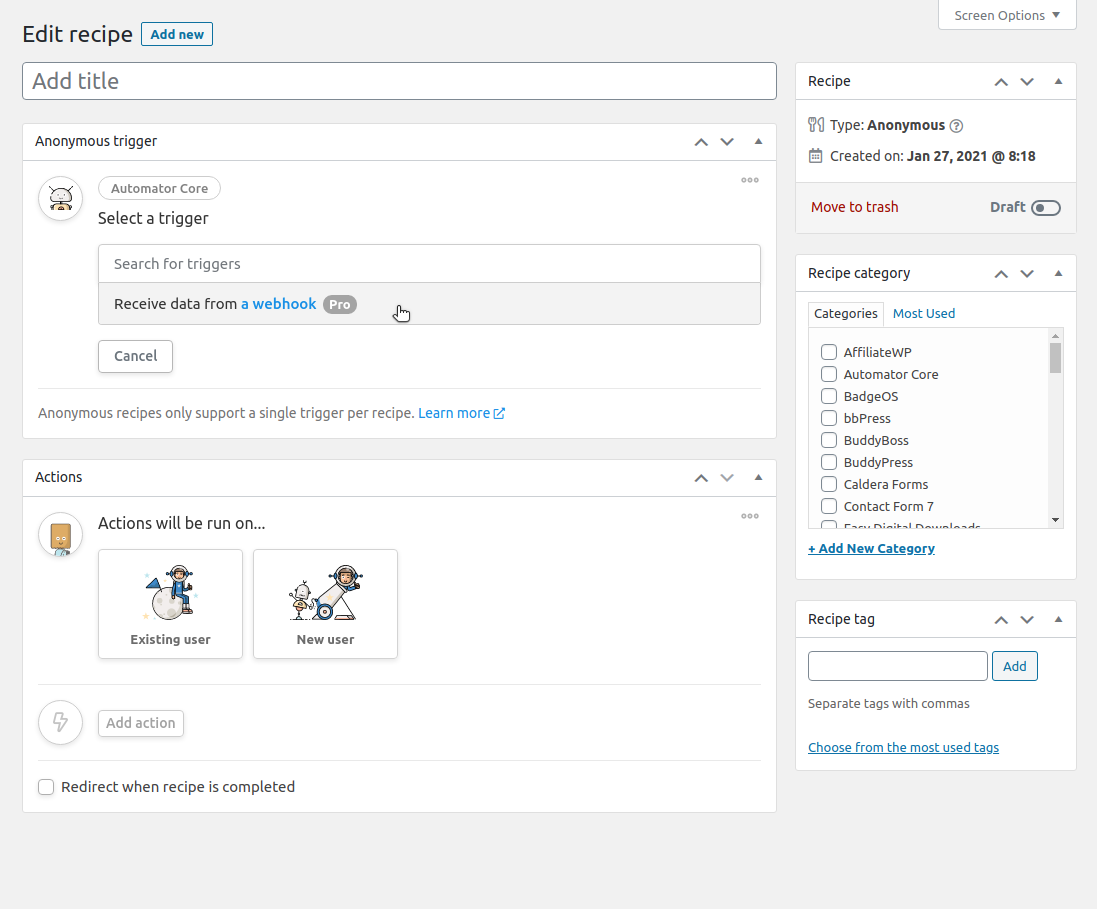Switch to the Most Used tab

(x=923, y=313)
